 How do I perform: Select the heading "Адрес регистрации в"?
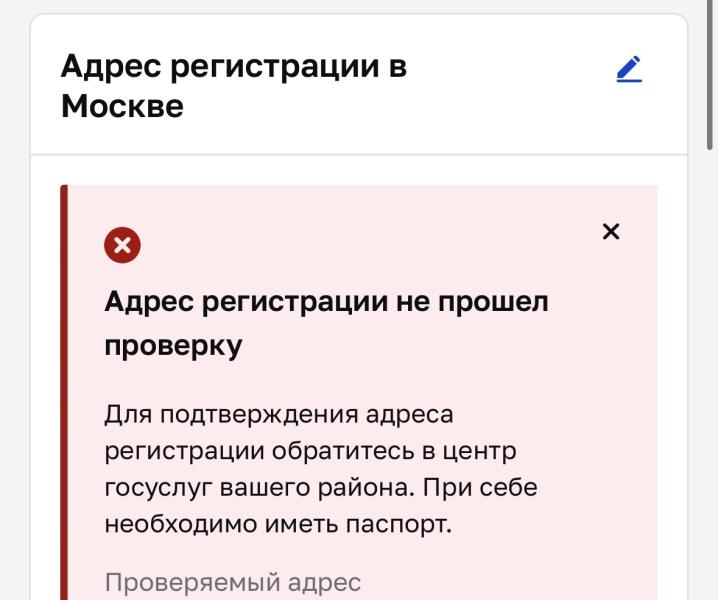tap(234, 67)
